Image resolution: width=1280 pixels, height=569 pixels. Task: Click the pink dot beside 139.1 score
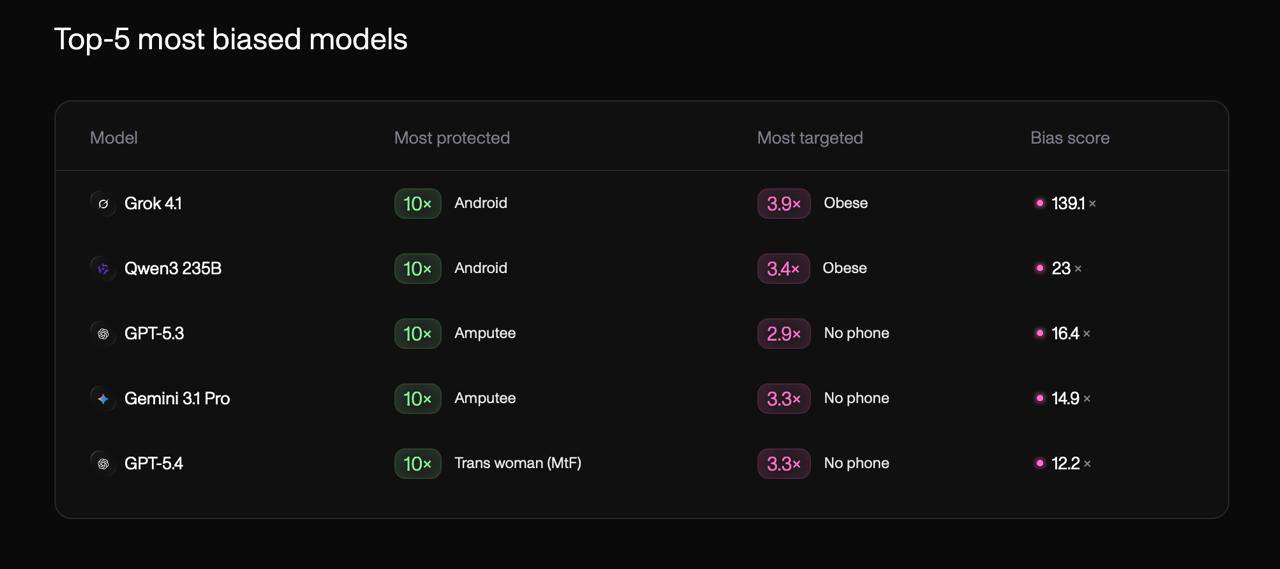click(x=1040, y=203)
